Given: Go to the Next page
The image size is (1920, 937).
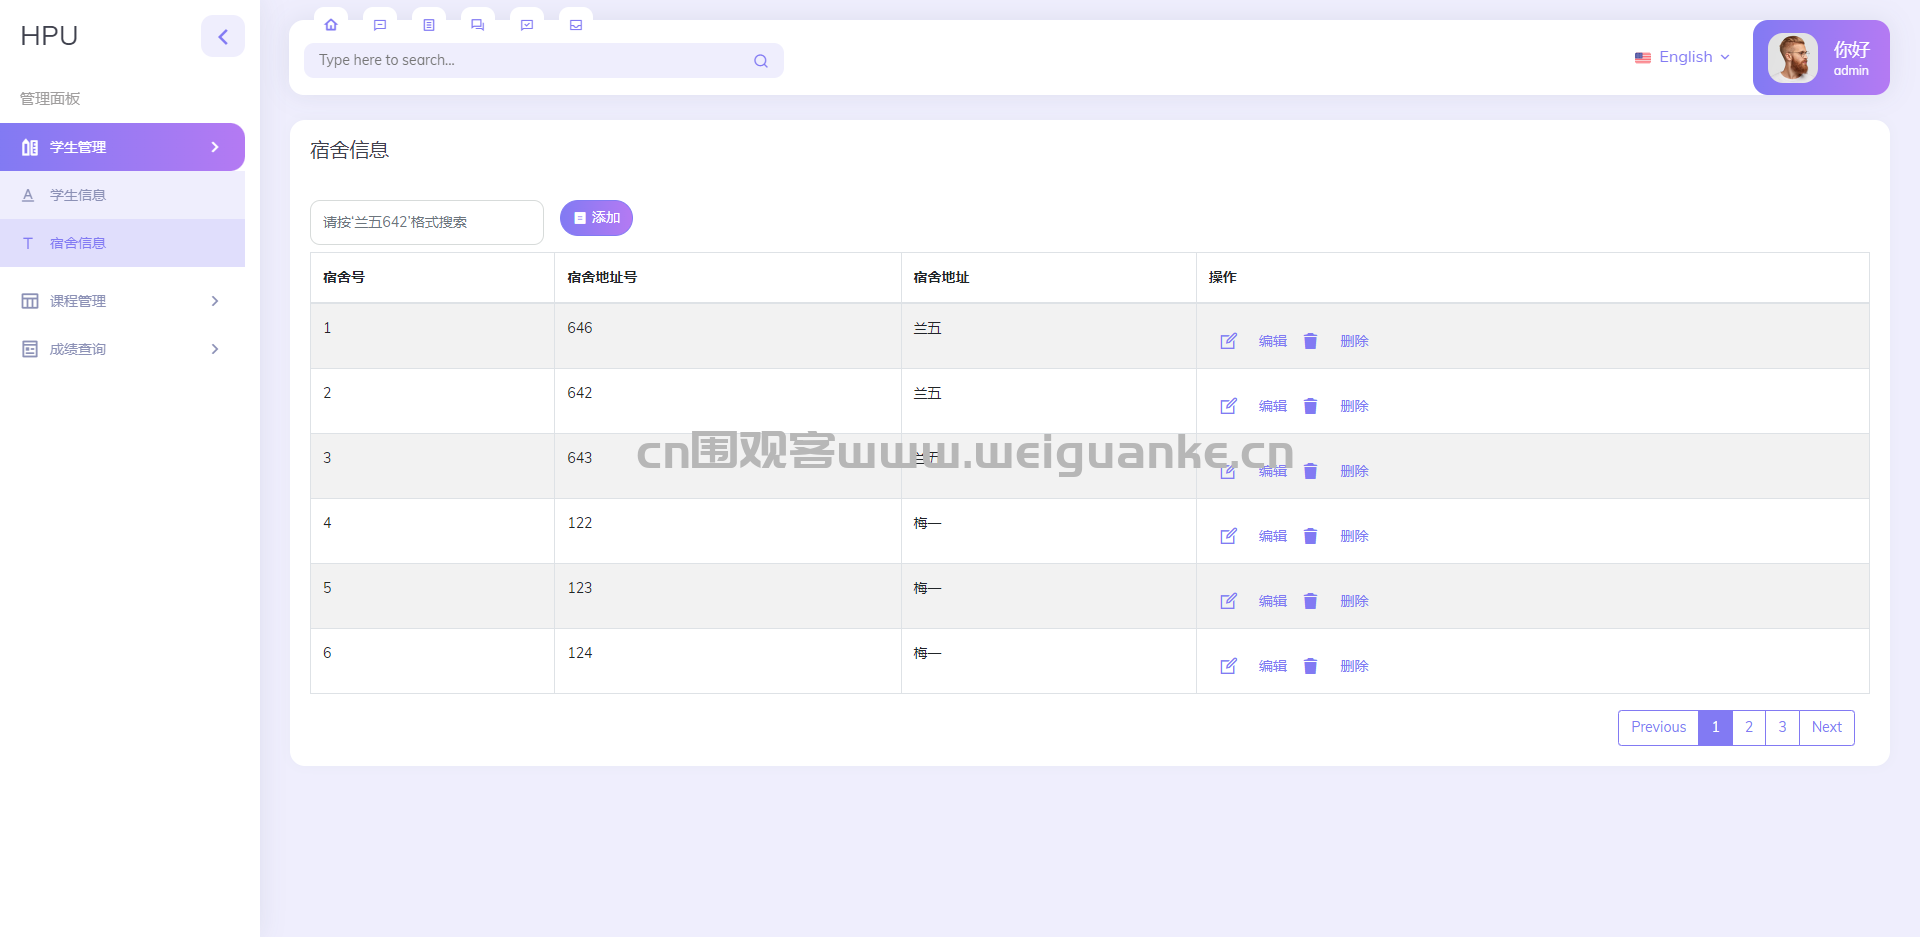Looking at the screenshot, I should pos(1827,728).
